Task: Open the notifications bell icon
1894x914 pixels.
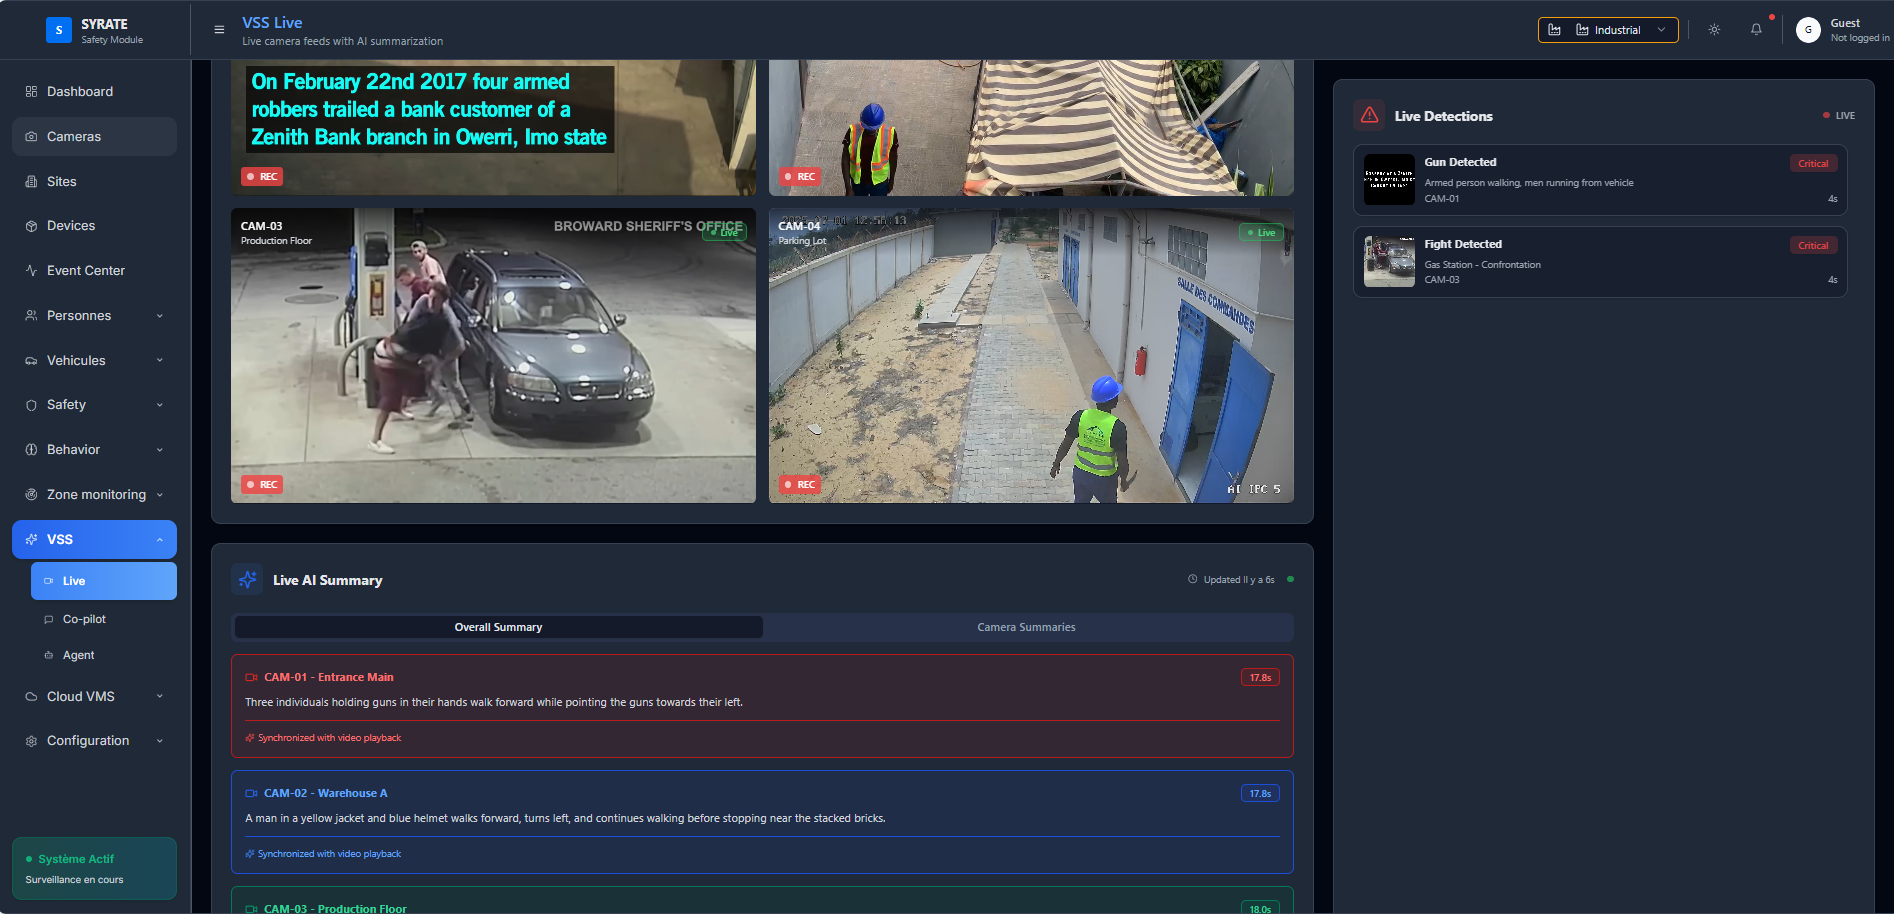Action: pos(1756,30)
